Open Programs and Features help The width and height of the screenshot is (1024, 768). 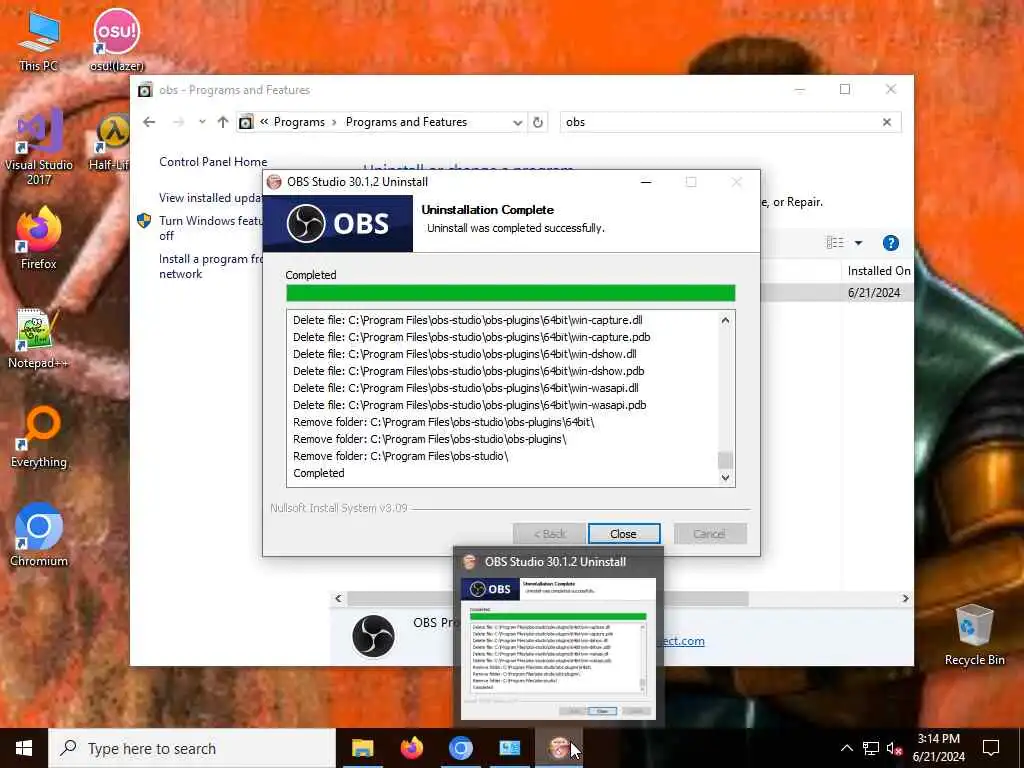[891, 243]
